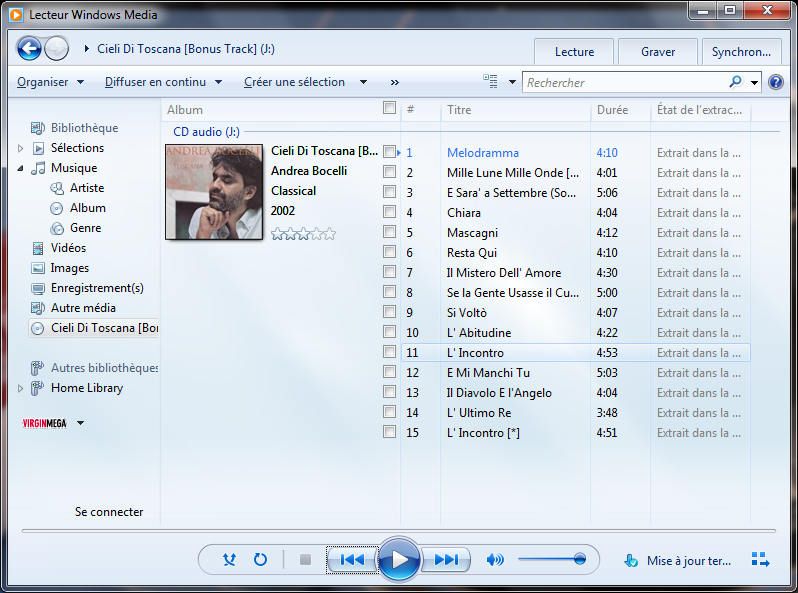Toggle the select-all tracks checkbox in header
This screenshot has height=593, width=798.
pos(389,107)
